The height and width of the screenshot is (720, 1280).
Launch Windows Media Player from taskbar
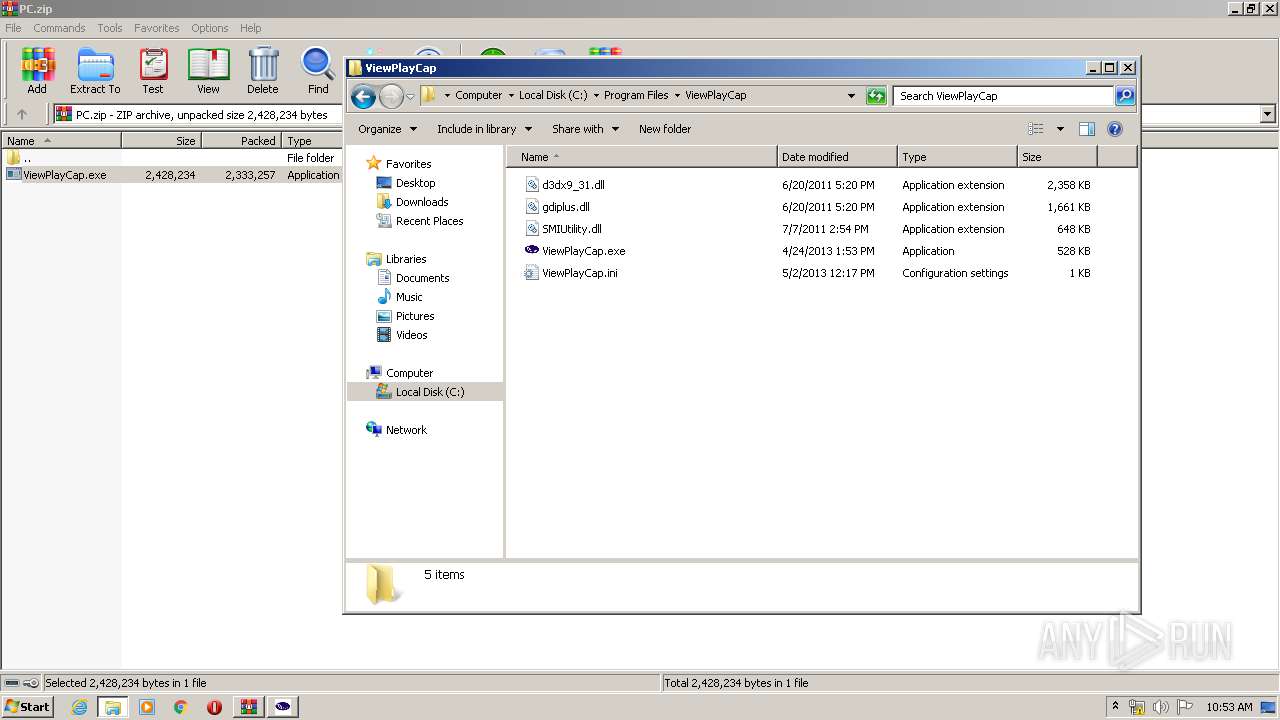tap(147, 707)
